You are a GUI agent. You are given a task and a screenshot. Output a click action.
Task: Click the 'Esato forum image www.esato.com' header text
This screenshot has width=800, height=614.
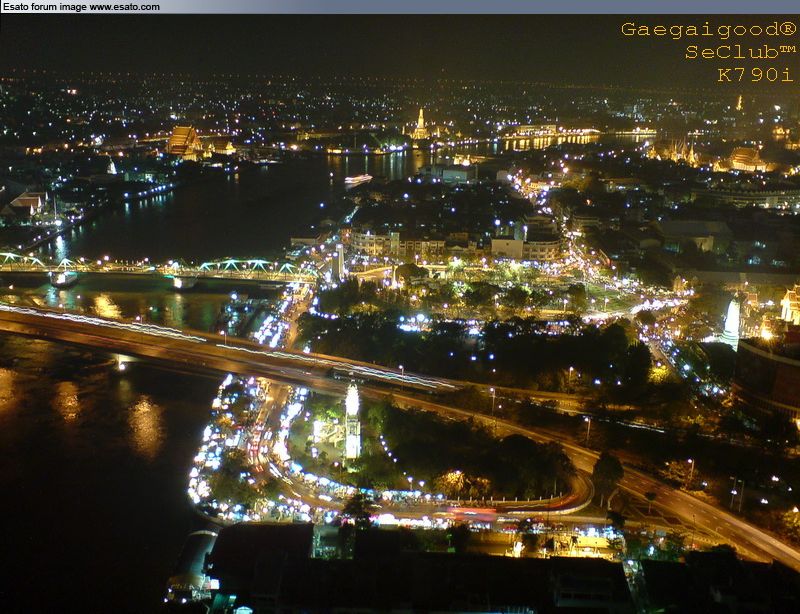click(81, 7)
